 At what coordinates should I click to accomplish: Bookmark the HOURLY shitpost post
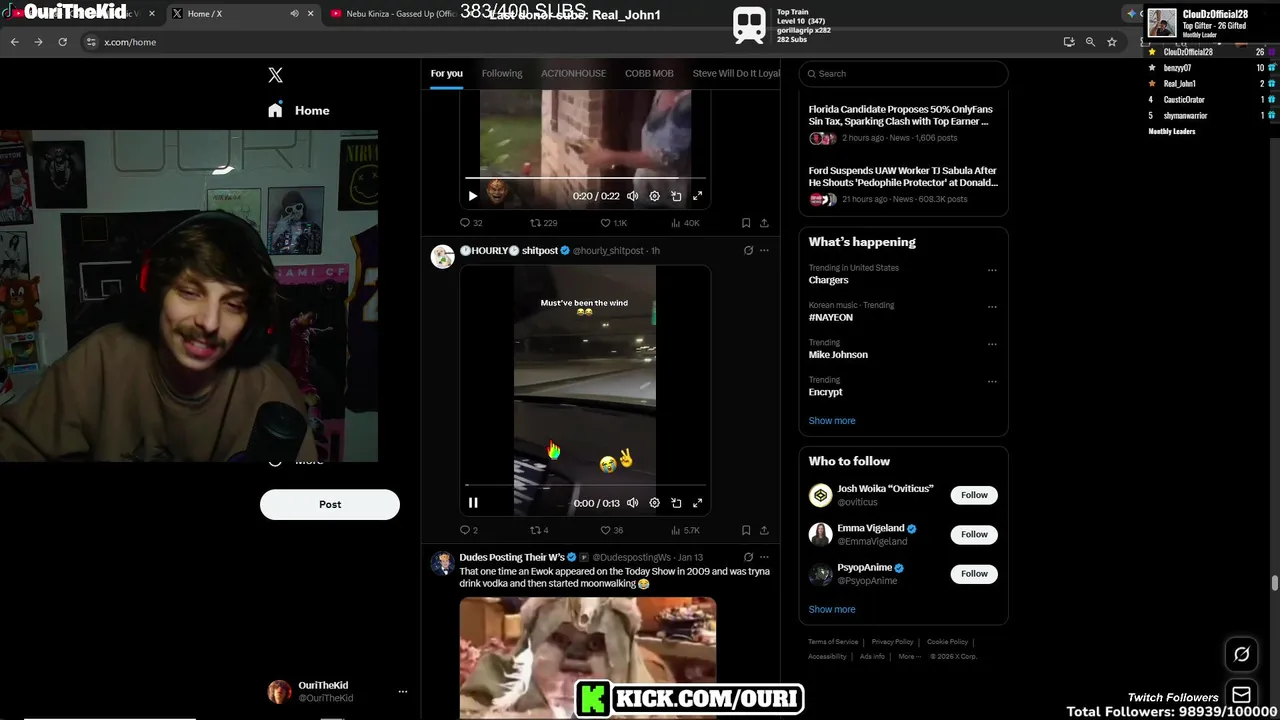746,530
